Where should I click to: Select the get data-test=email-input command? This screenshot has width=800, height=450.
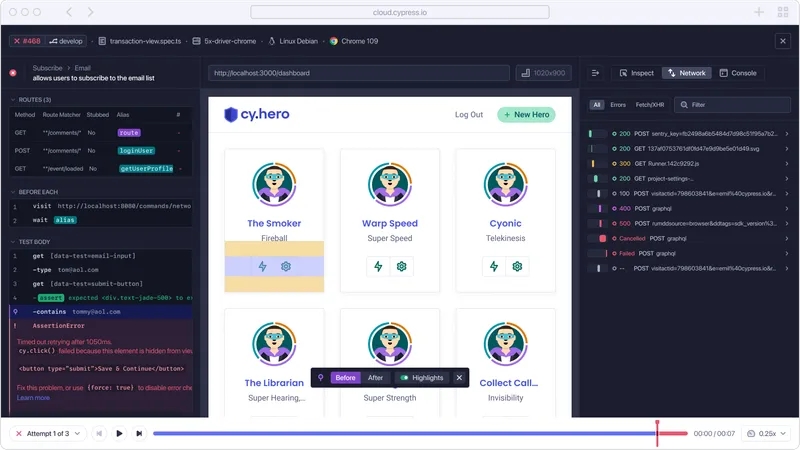pyautogui.click(x=102, y=256)
